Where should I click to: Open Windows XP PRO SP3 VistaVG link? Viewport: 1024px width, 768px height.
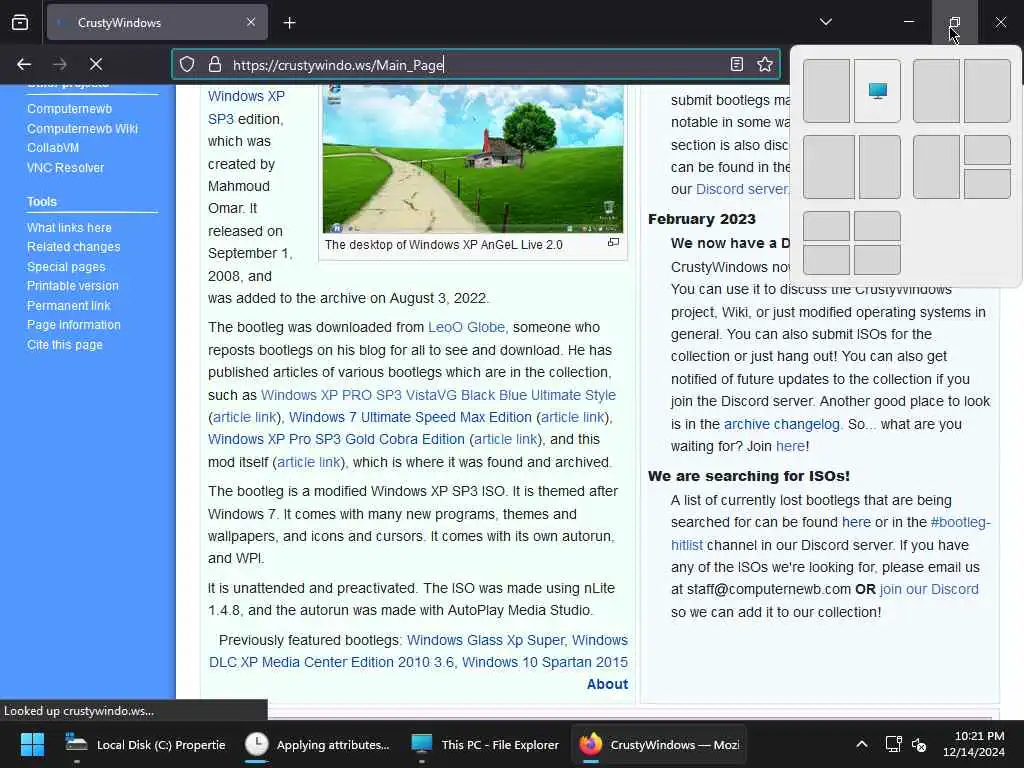click(x=438, y=395)
